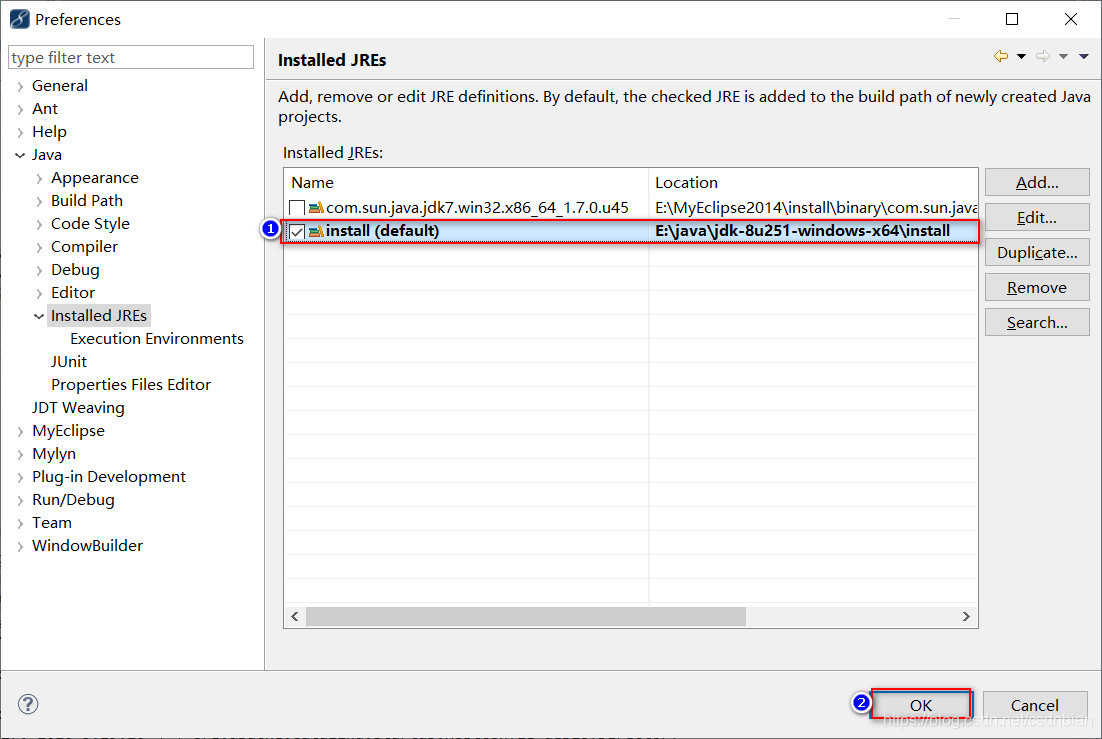The width and height of the screenshot is (1102, 739).
Task: Select the JDT Weaving category
Action: (x=78, y=408)
